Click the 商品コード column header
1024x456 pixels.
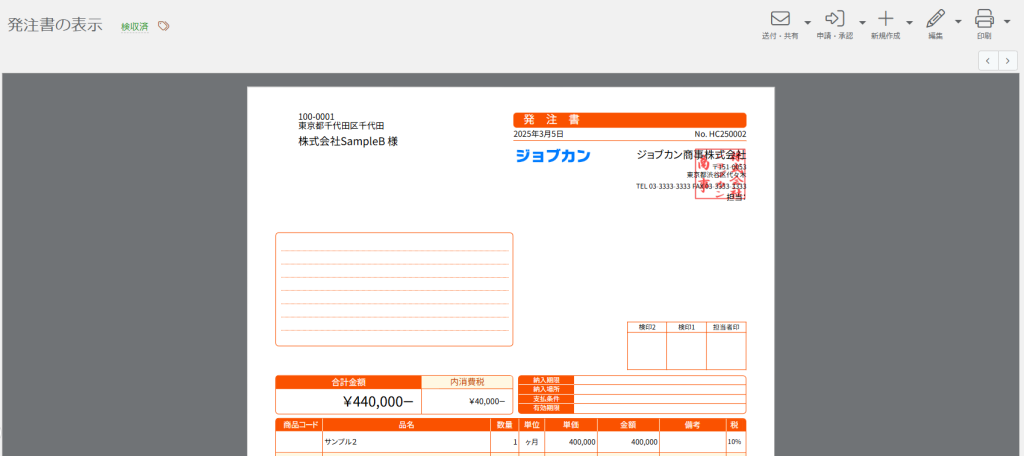point(299,425)
